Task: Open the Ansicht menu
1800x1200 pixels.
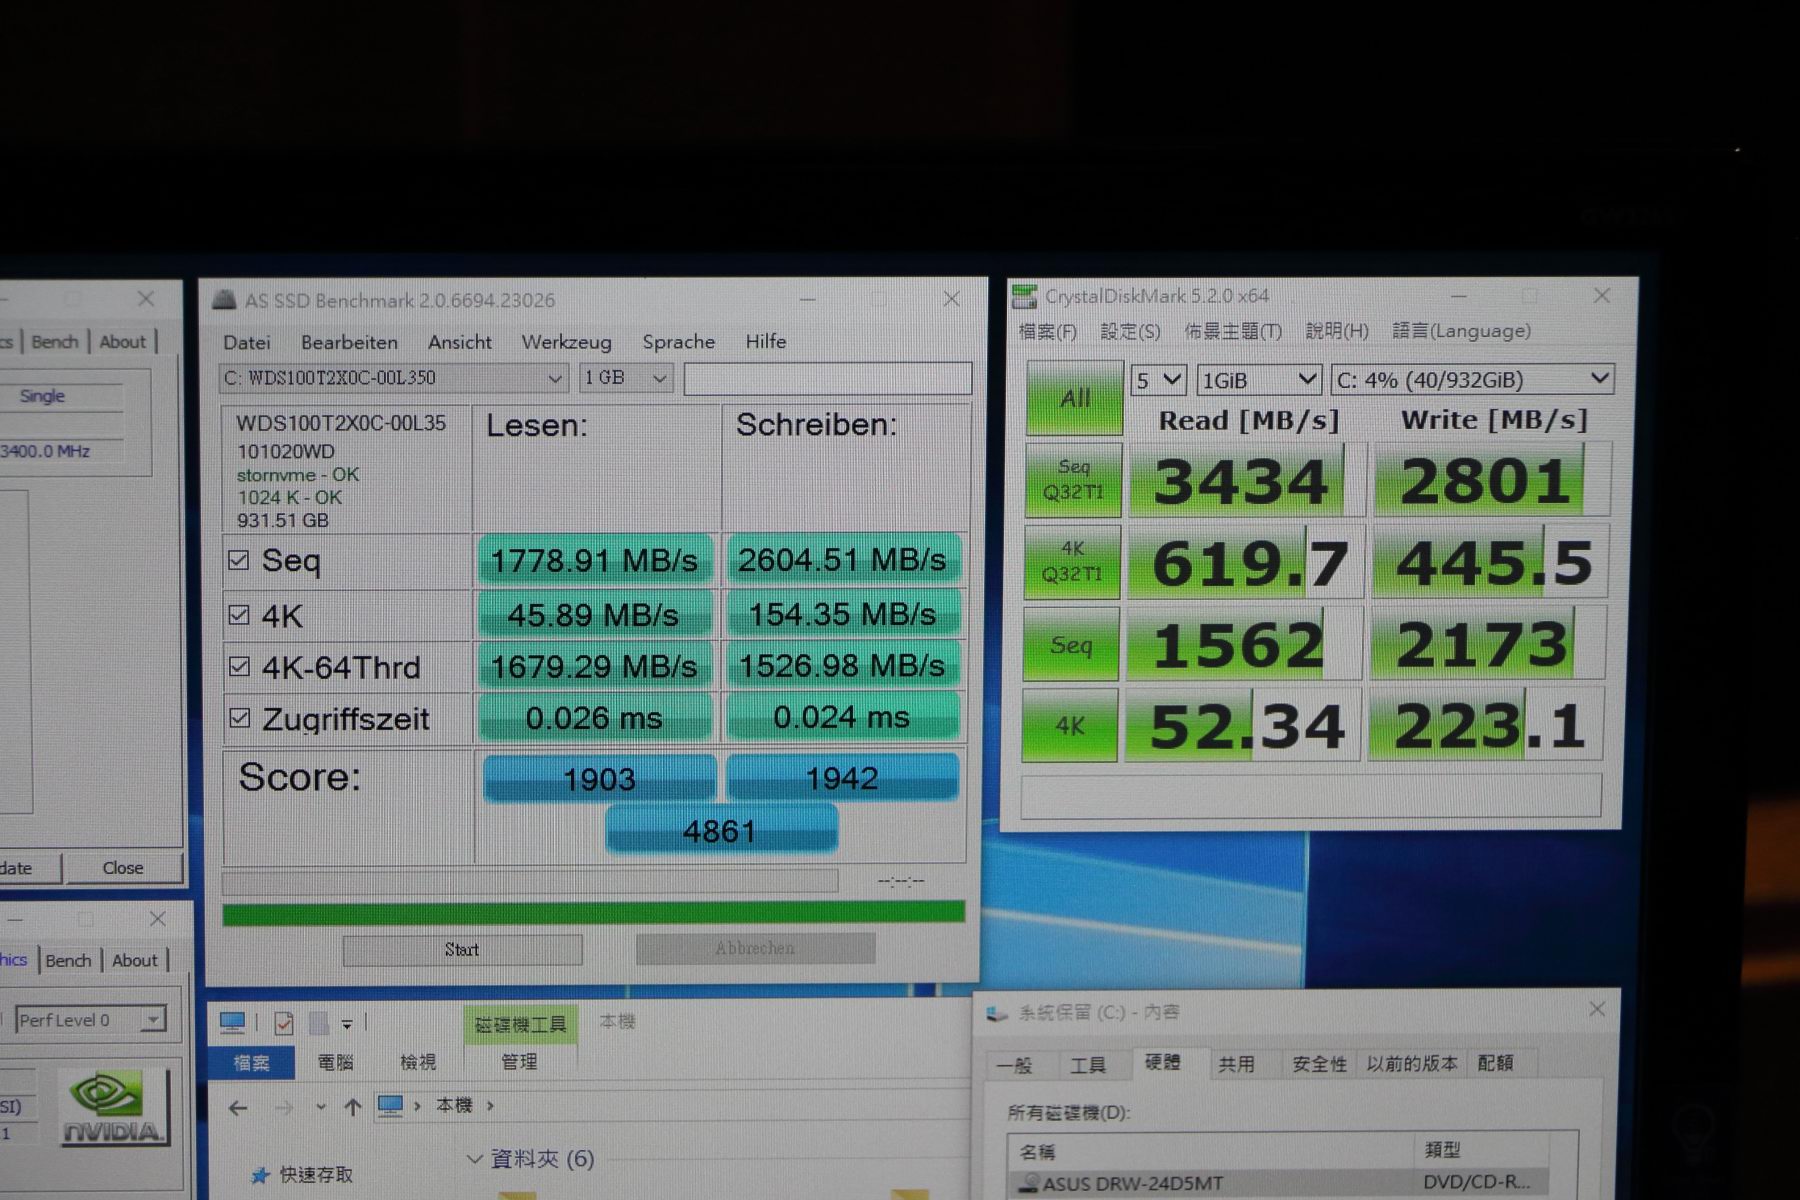Action: [460, 342]
